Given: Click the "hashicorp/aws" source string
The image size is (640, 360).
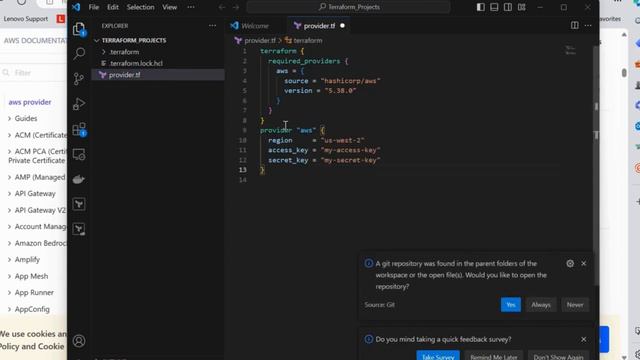Looking at the screenshot, I should pyautogui.click(x=351, y=81).
